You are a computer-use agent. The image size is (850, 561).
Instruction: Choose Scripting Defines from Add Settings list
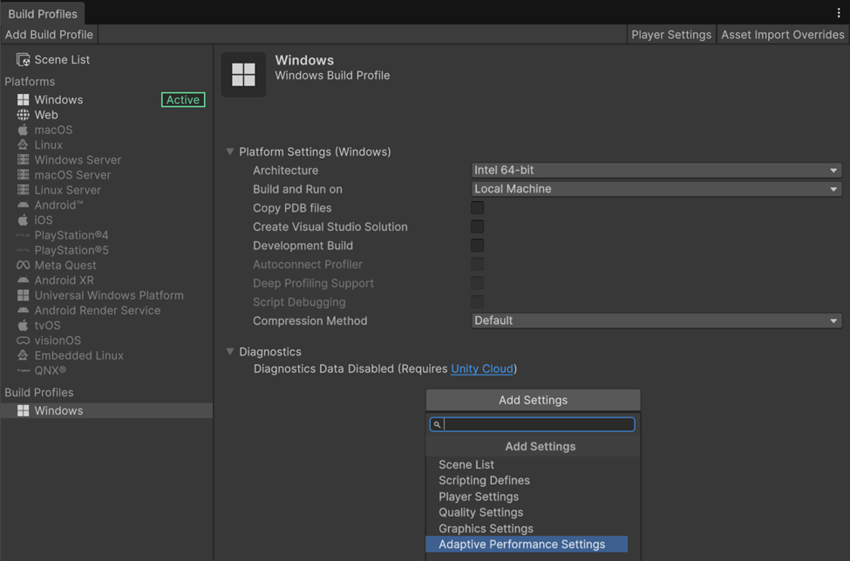pos(484,481)
